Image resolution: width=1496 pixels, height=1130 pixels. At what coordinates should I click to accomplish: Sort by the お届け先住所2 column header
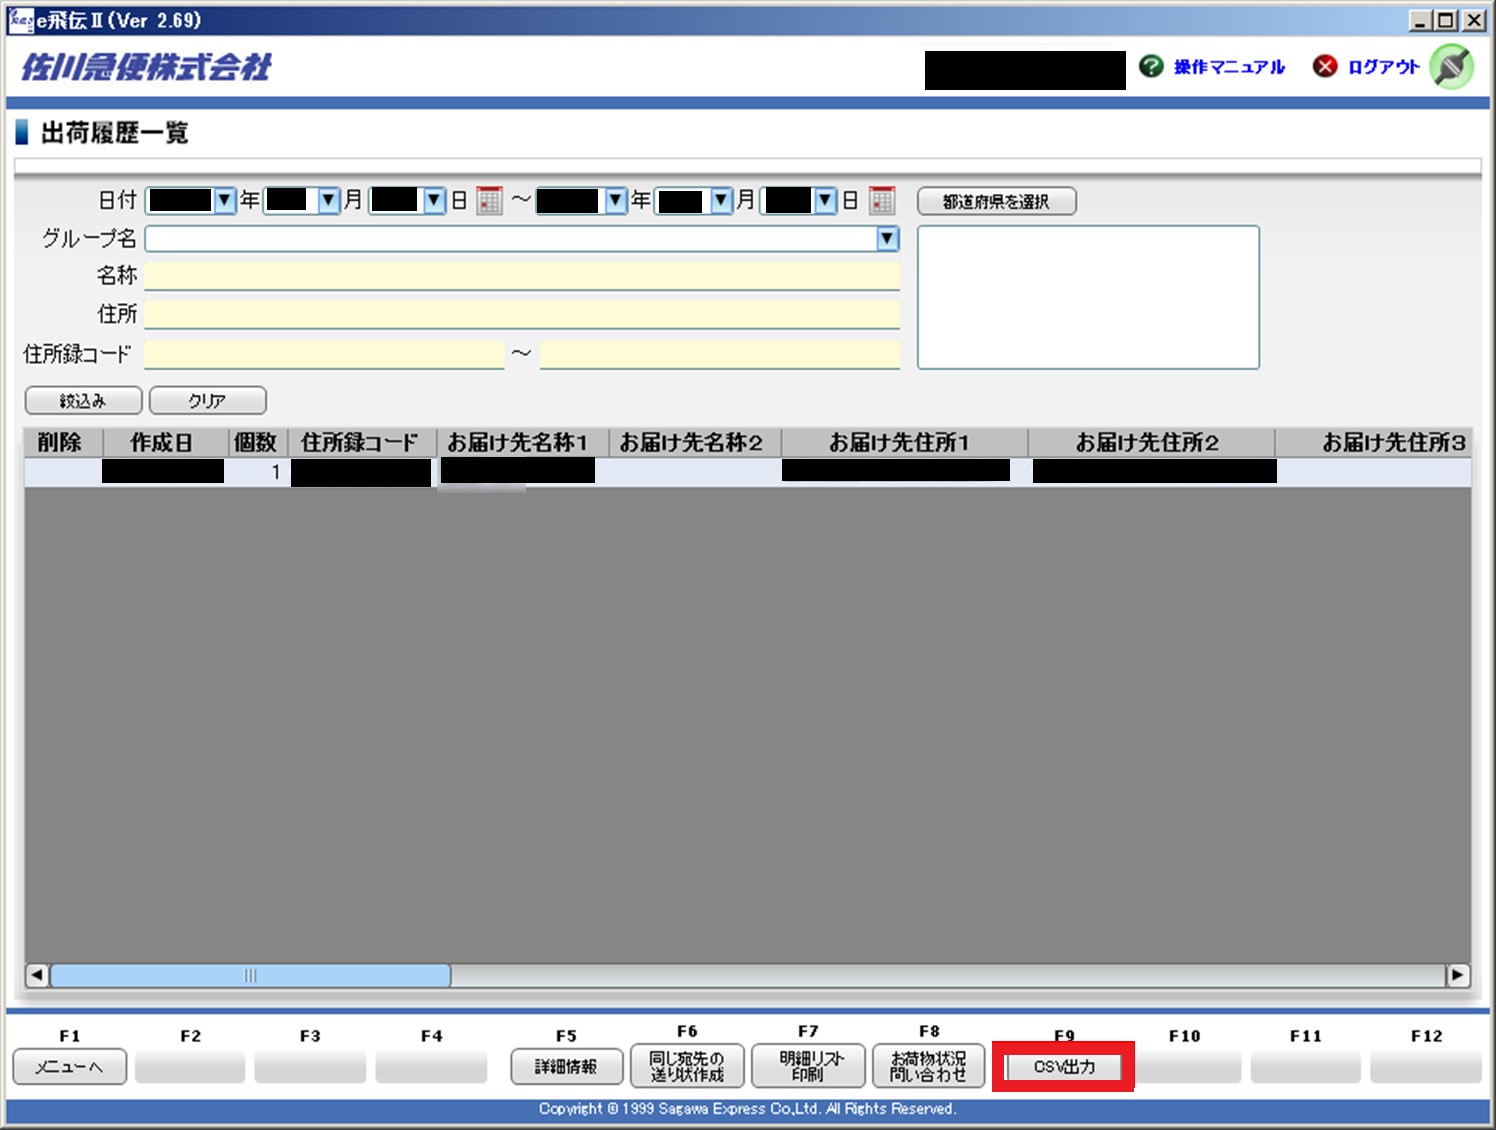point(1151,442)
